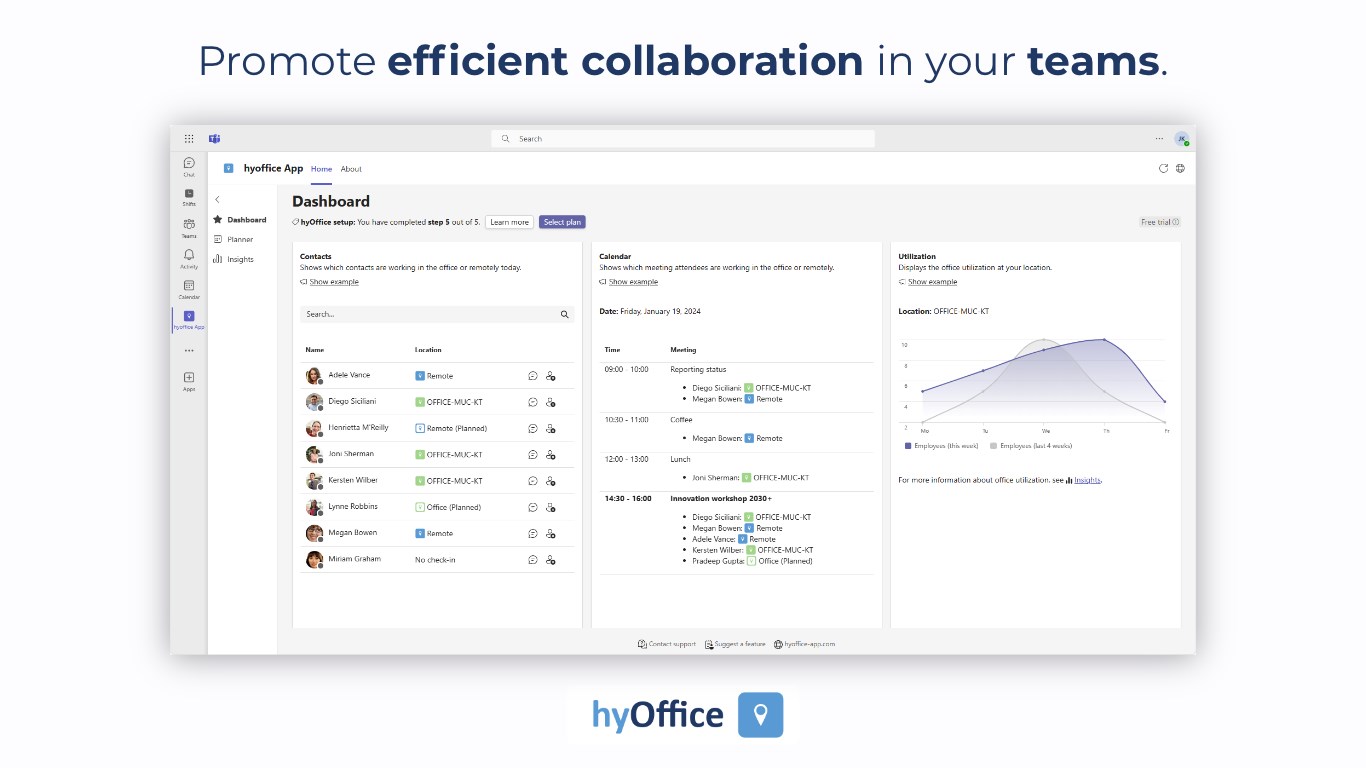The width and height of the screenshot is (1366, 768).
Task: Collapse the hyOffice navigation with back chevron
Action: (x=218, y=200)
